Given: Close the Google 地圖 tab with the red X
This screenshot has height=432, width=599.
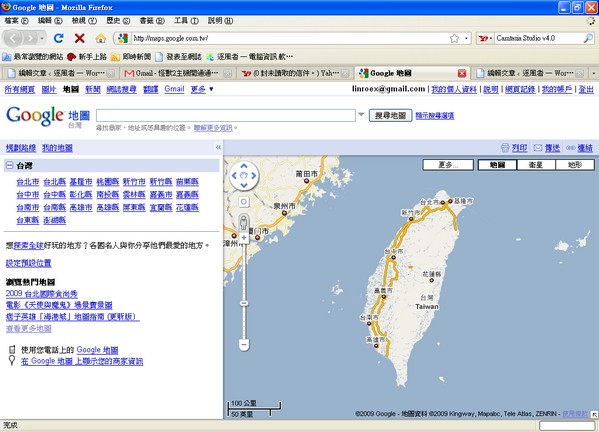Looking at the screenshot, I should click(x=462, y=73).
